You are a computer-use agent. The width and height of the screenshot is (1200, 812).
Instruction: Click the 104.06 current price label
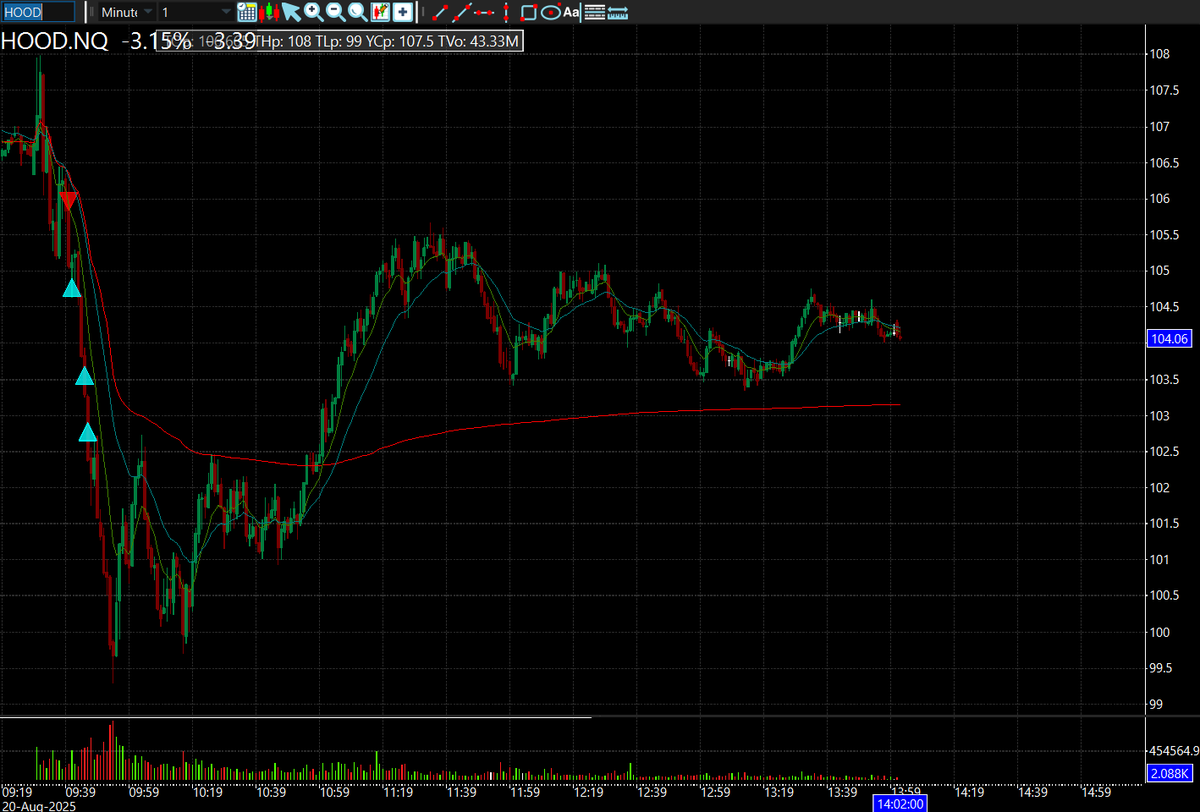click(1170, 340)
